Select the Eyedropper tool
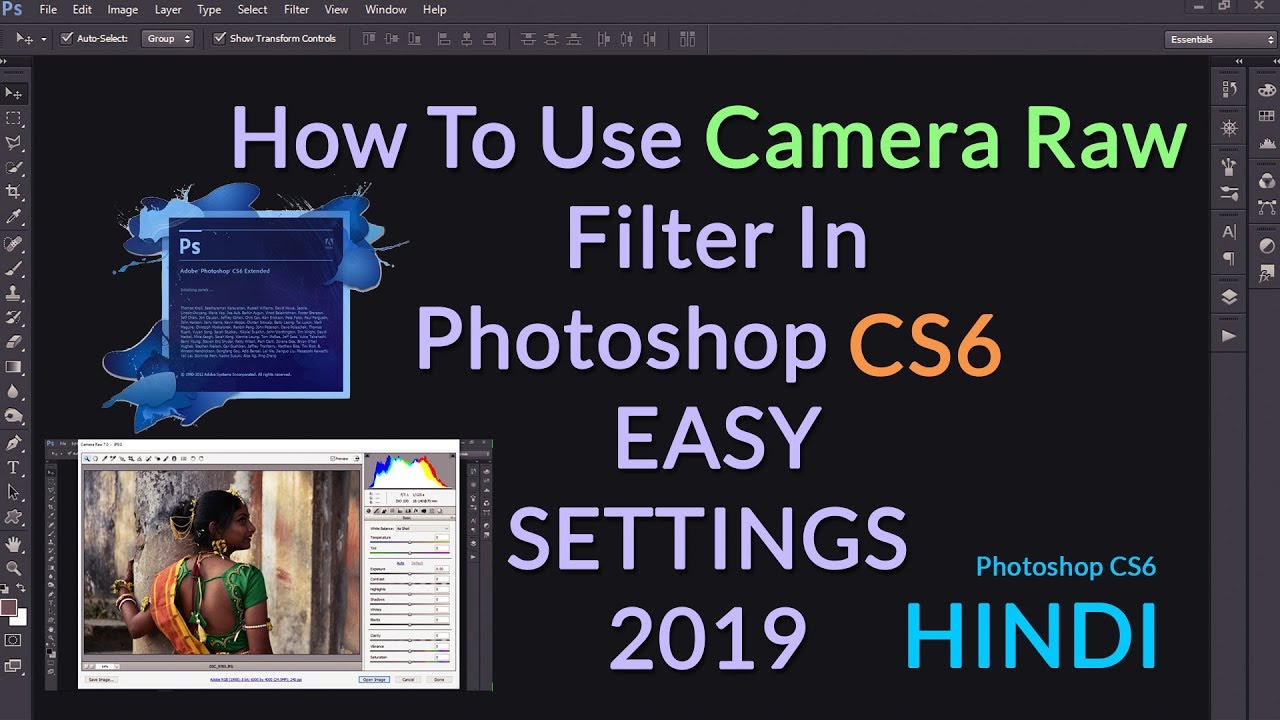This screenshot has width=1280, height=720. pyautogui.click(x=14, y=216)
